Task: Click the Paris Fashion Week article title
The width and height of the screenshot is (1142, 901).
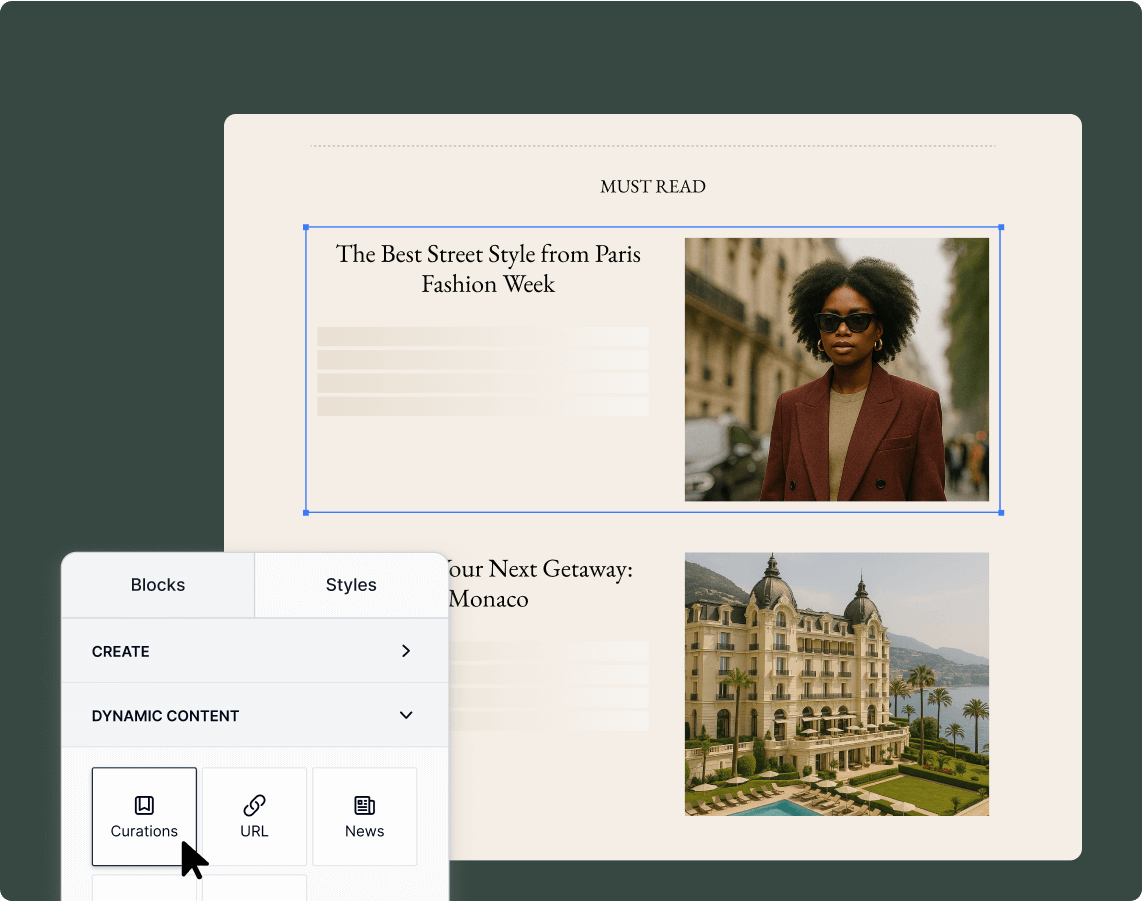Action: click(x=488, y=269)
